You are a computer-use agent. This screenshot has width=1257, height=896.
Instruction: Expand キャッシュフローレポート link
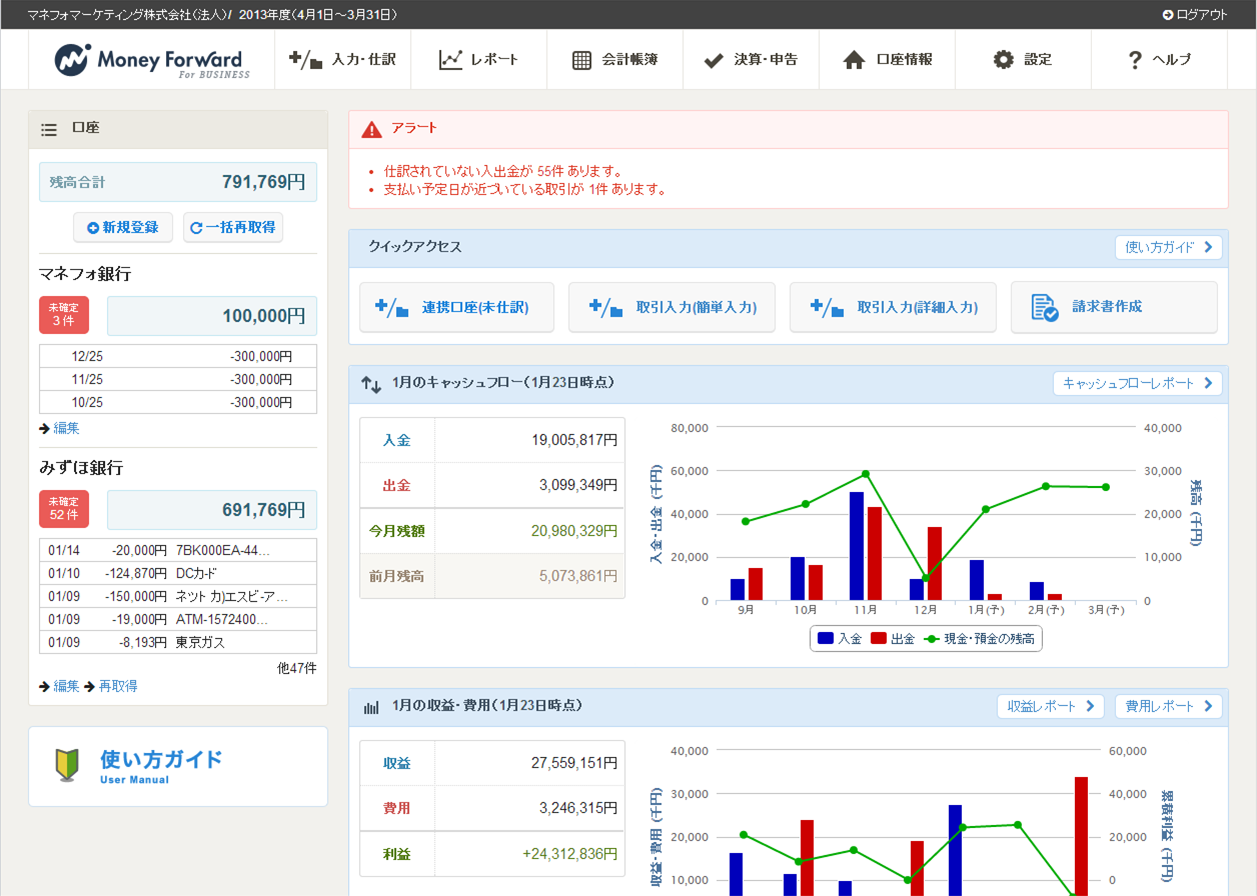[1139, 383]
